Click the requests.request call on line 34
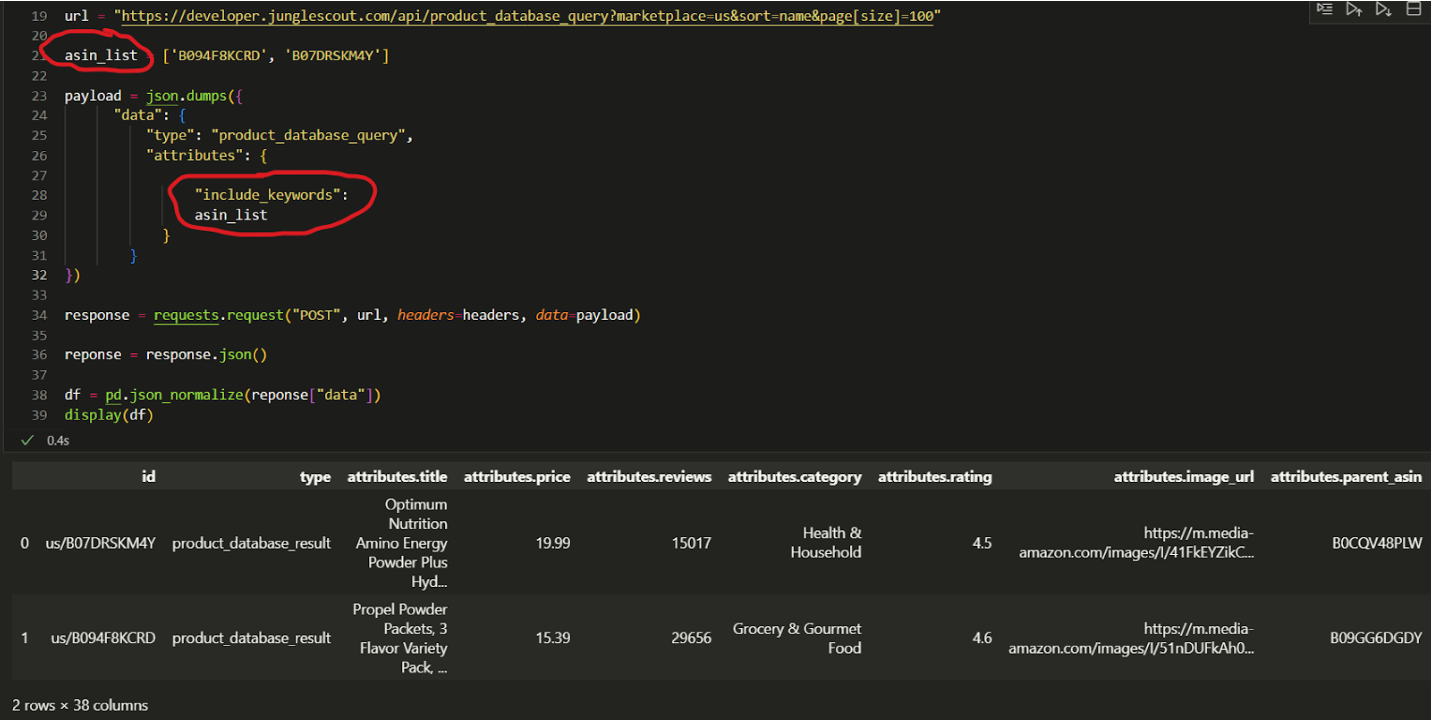 (217, 315)
